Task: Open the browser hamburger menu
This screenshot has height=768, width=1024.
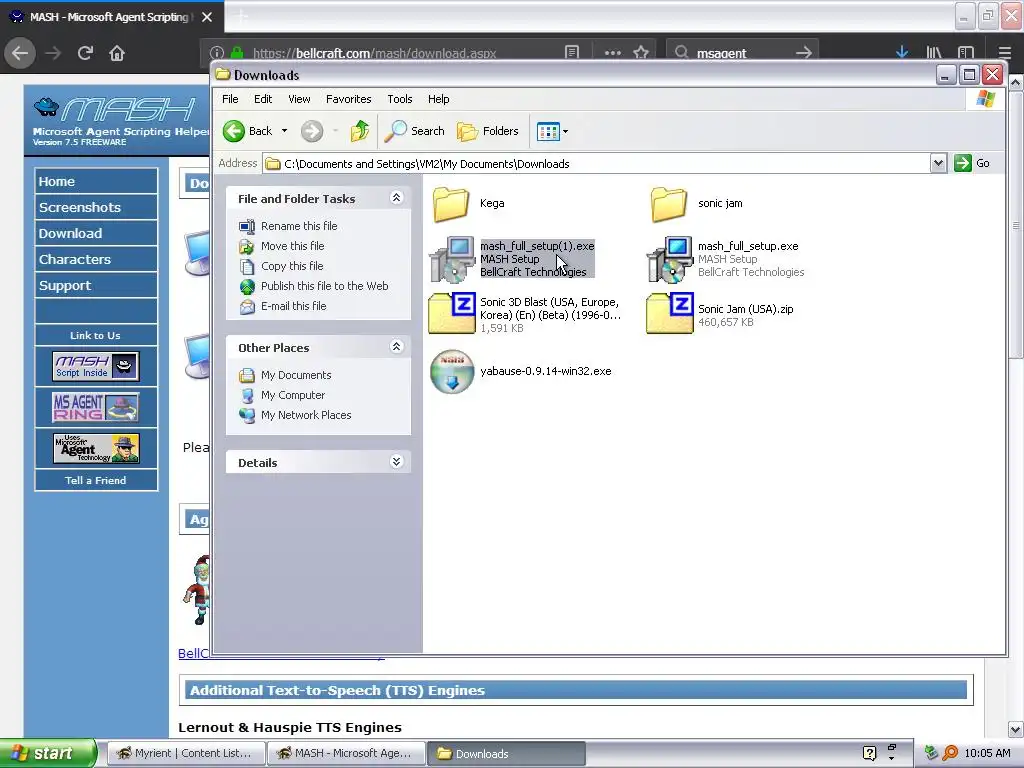Action: click(1004, 52)
